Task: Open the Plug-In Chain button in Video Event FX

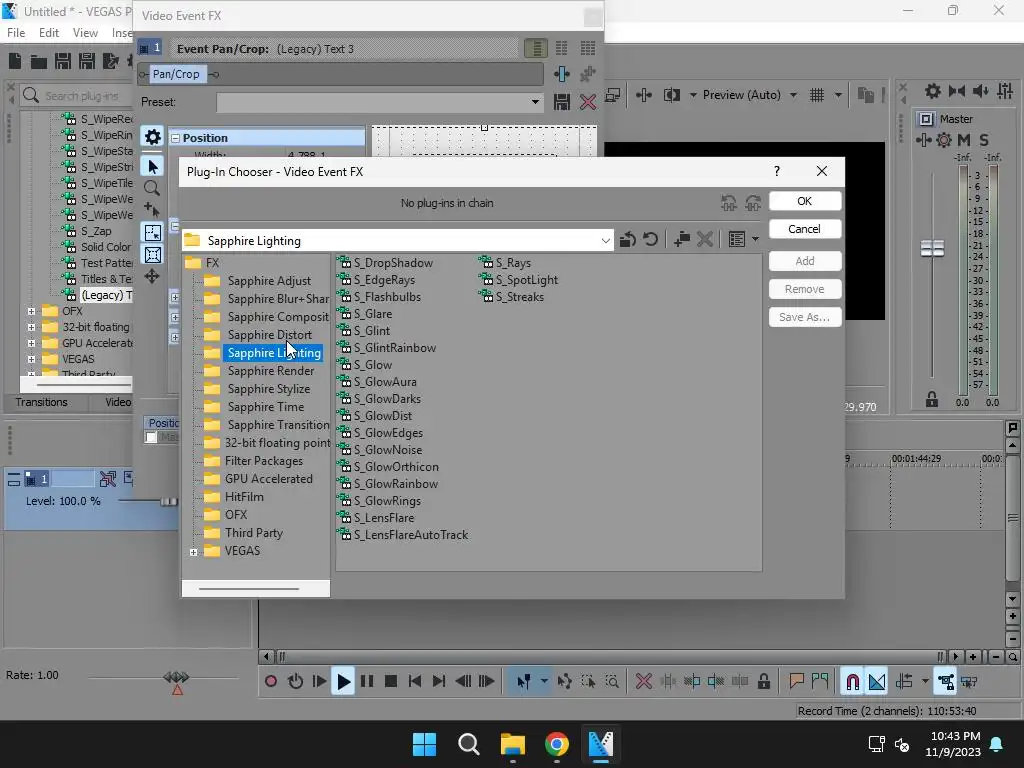Action: coord(562,74)
